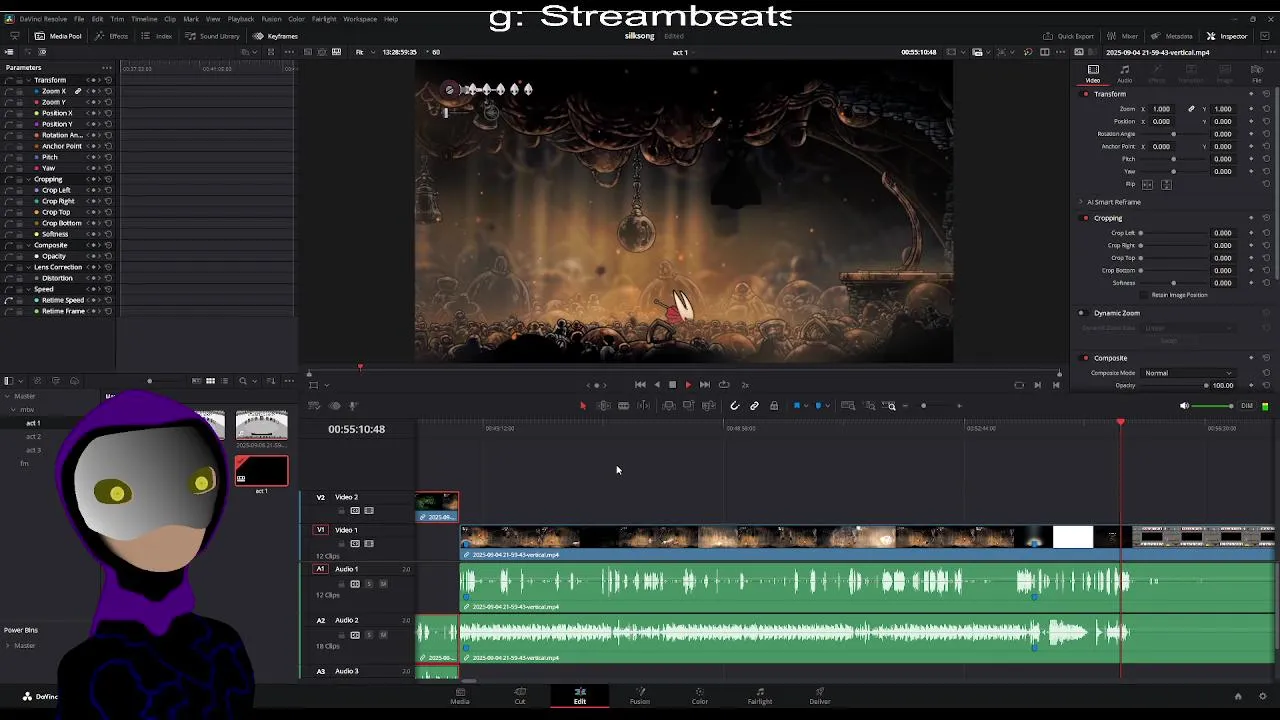Viewport: 1280px width, 720px height.
Task: Mute the Audio 1 track
Action: (x=383, y=583)
